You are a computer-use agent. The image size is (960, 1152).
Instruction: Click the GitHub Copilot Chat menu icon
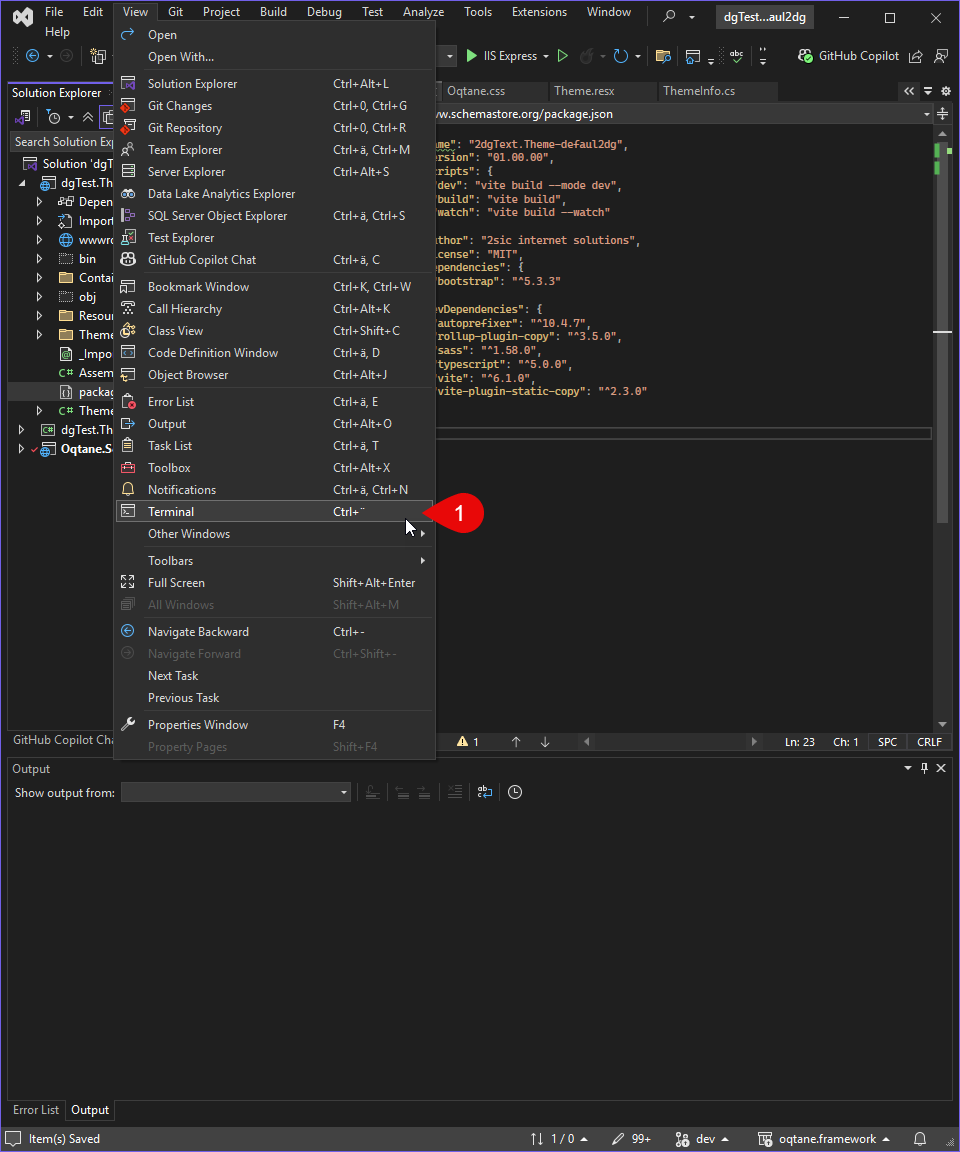click(x=128, y=259)
